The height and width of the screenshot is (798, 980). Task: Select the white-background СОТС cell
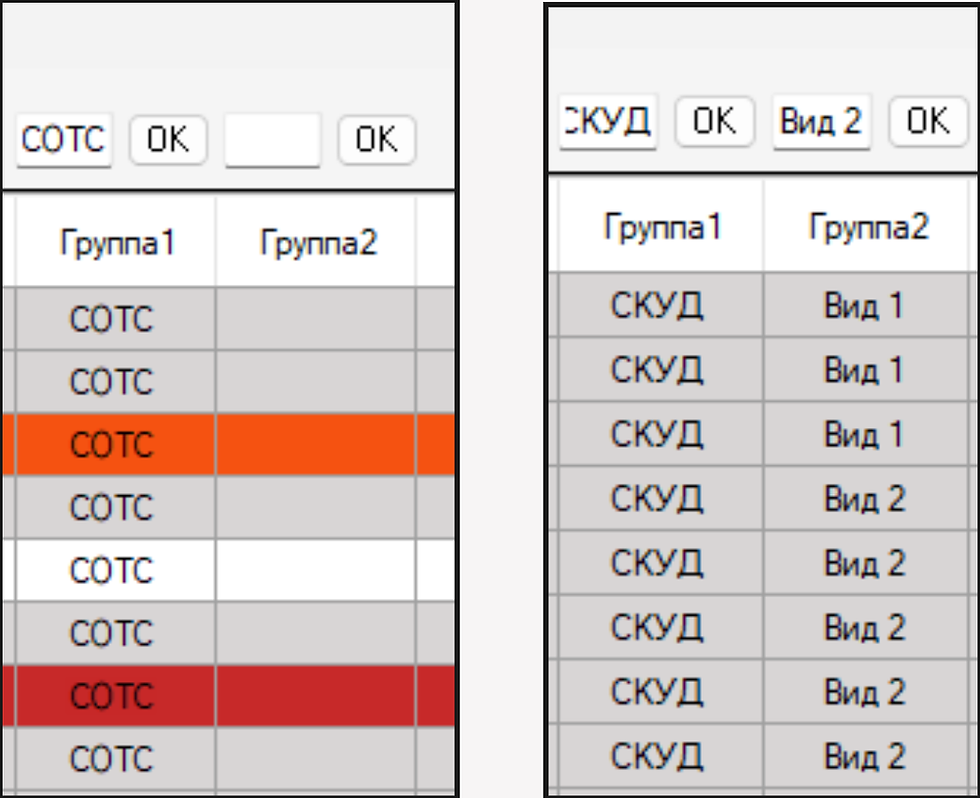112,571
